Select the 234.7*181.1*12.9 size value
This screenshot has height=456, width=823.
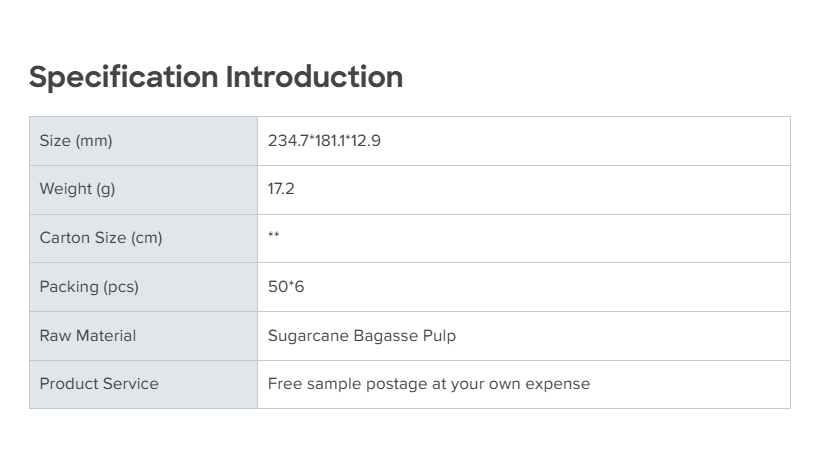click(324, 141)
